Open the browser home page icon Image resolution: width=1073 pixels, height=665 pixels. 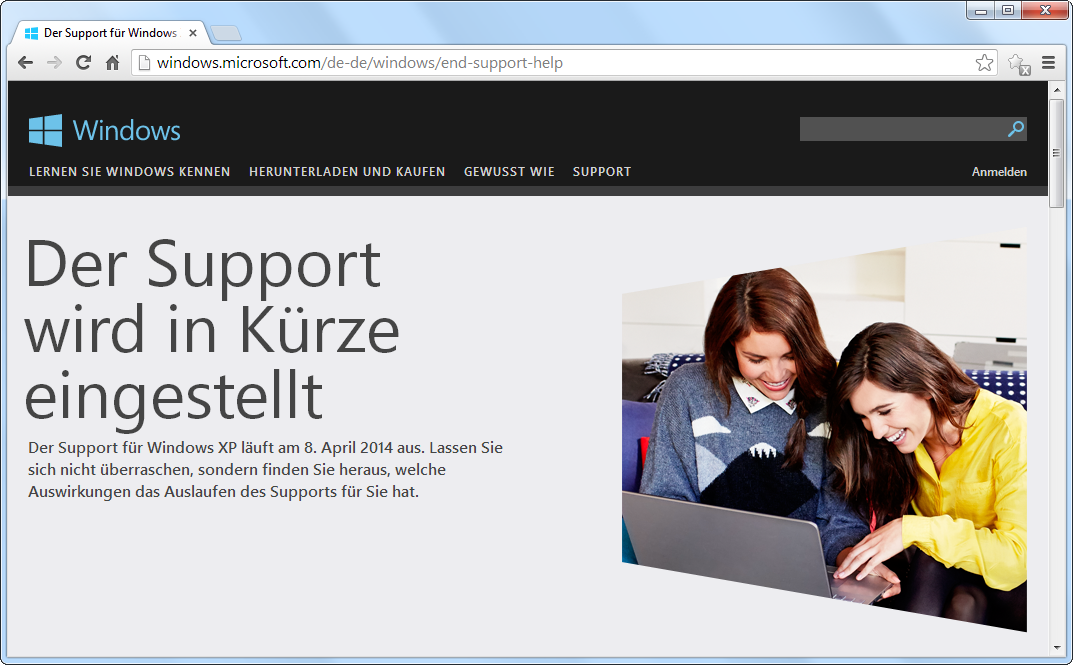(x=112, y=63)
